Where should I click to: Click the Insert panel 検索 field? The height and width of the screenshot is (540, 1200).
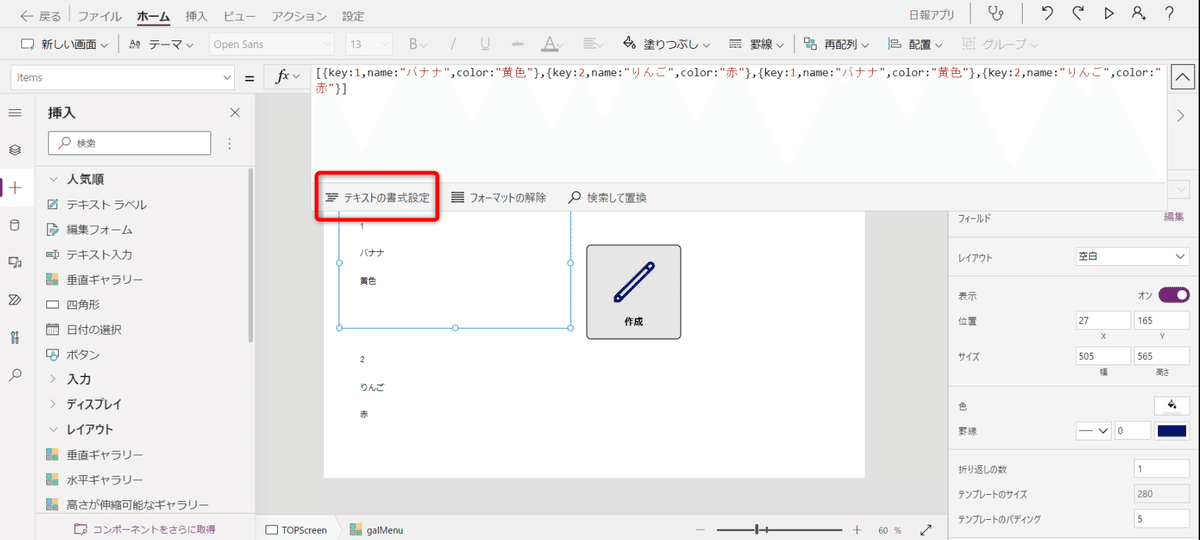coord(129,144)
